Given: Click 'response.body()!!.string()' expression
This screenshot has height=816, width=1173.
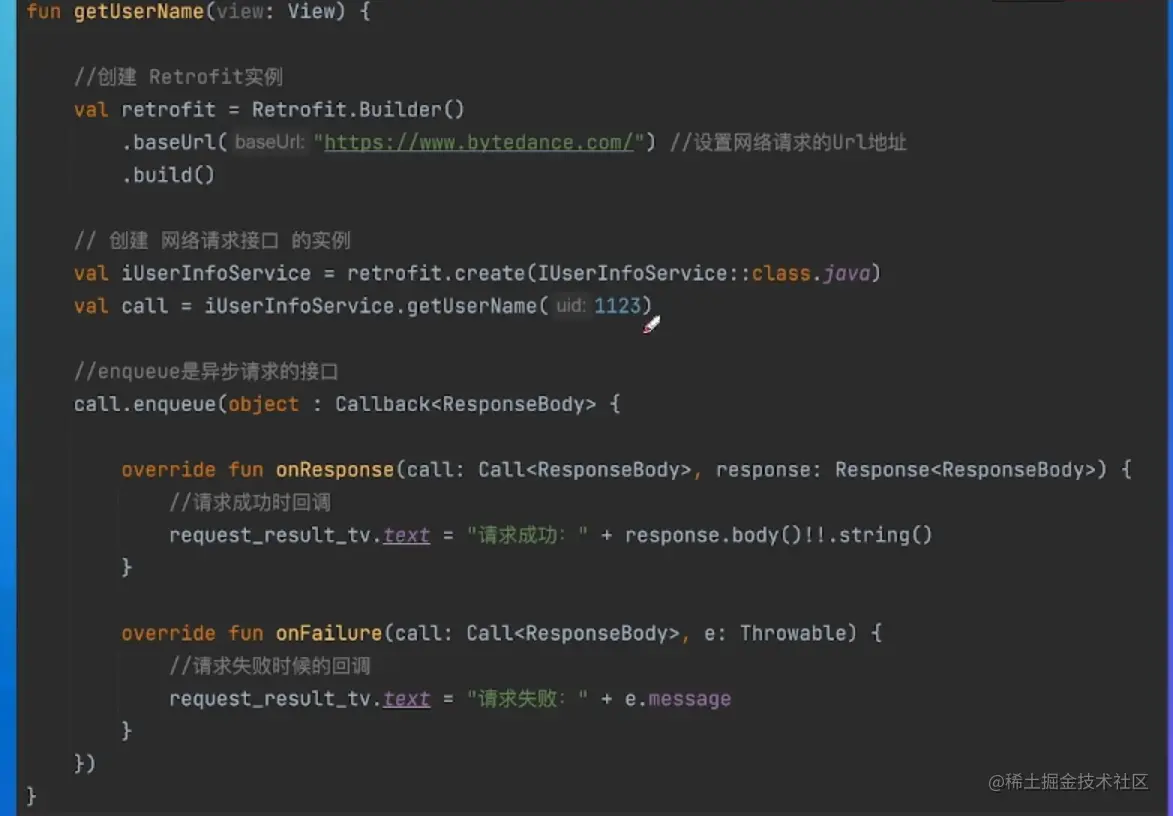Looking at the screenshot, I should tap(778, 535).
